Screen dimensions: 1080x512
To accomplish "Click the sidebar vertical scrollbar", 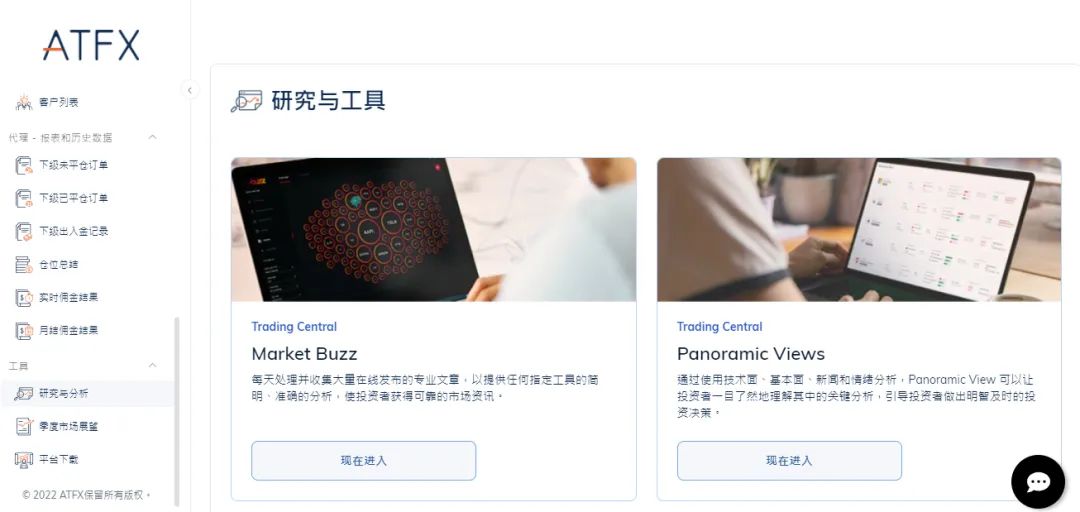I will coord(177,412).
